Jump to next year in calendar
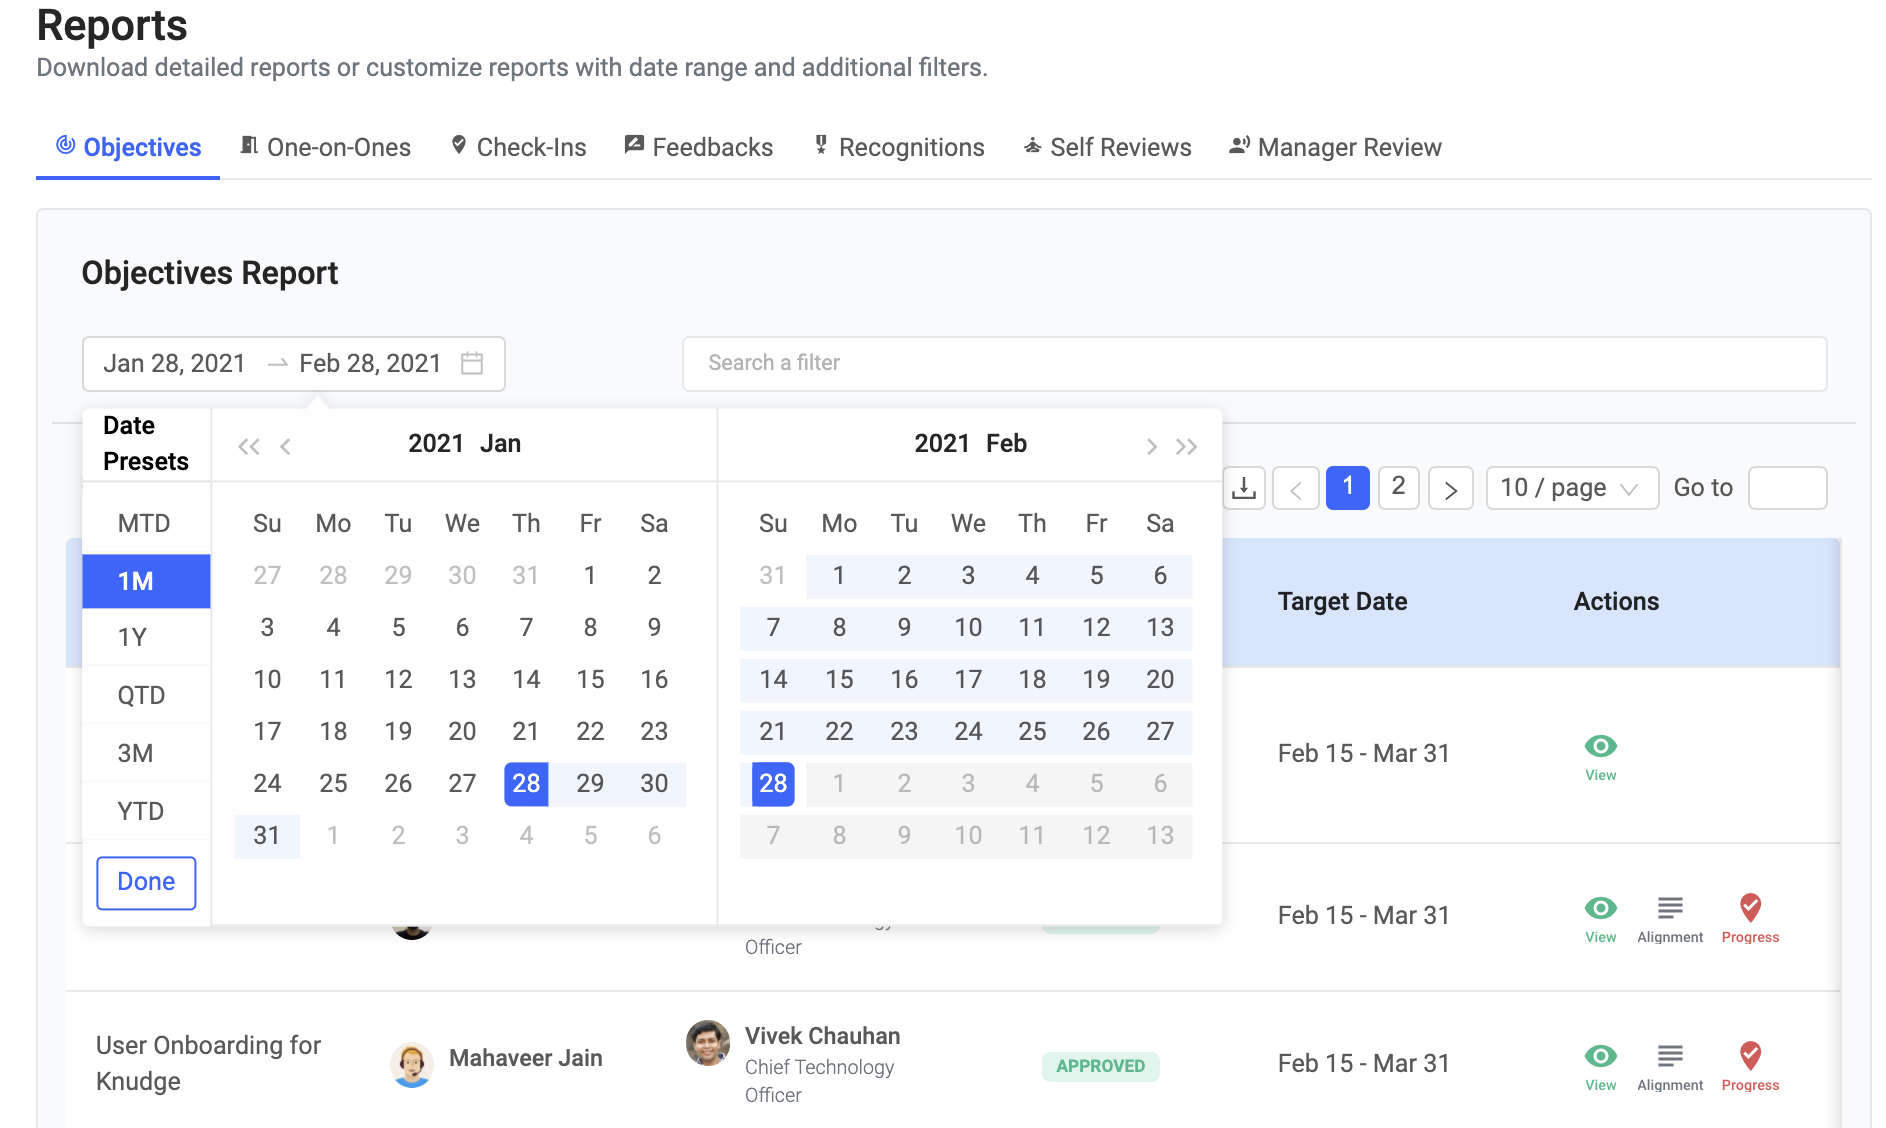The width and height of the screenshot is (1886, 1128). (x=1187, y=446)
